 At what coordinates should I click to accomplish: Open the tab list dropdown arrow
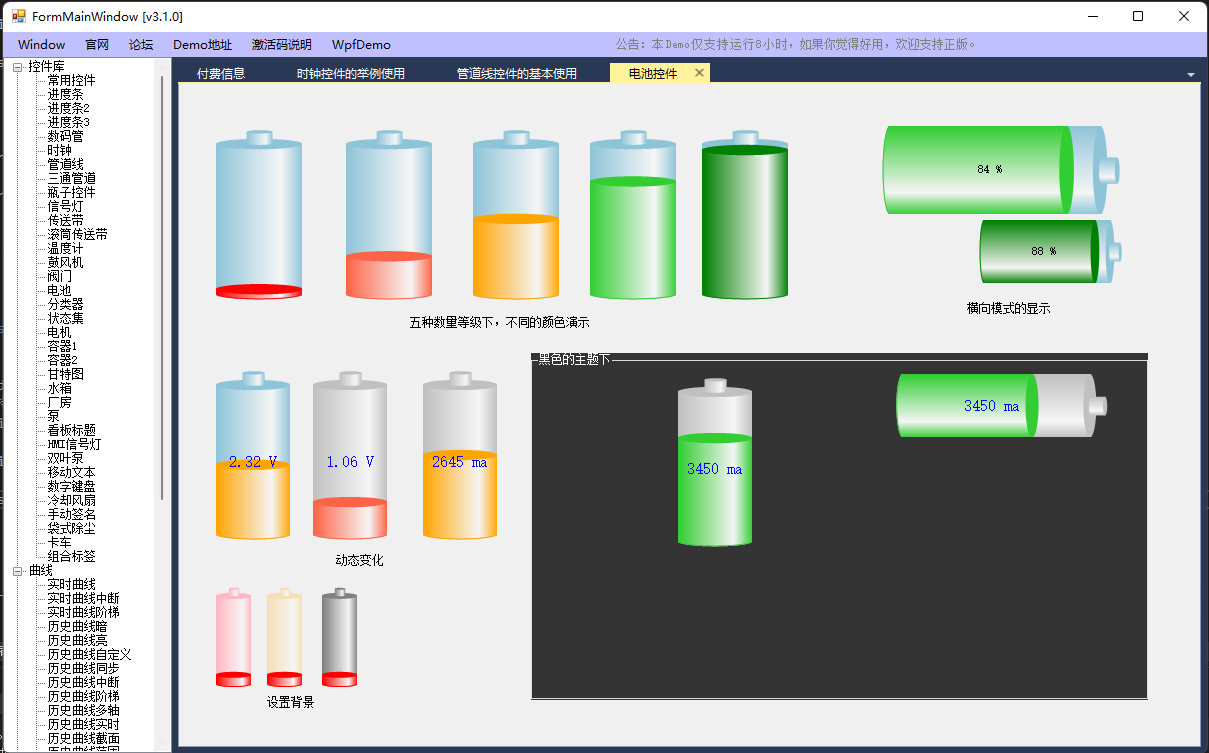click(x=1190, y=75)
